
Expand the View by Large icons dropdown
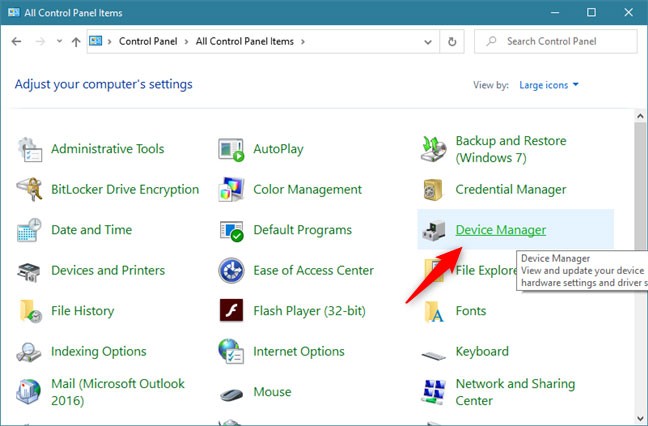[549, 85]
